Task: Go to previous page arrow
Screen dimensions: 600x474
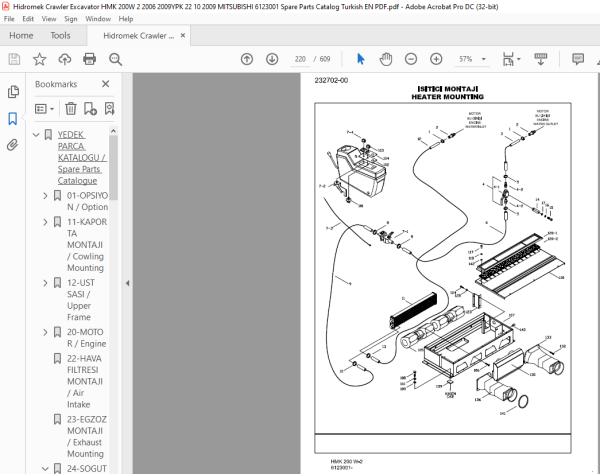Action: (x=247, y=59)
